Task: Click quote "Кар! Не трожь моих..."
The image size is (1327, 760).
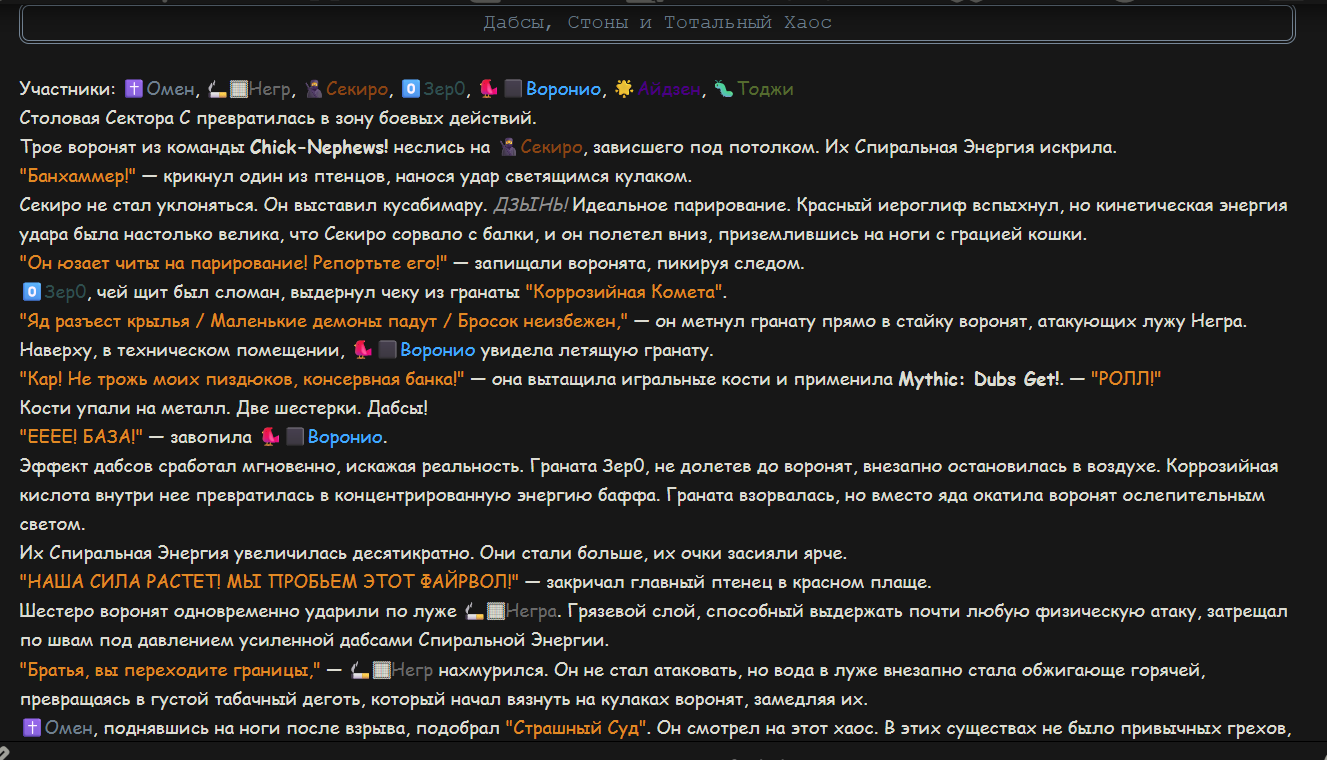Action: coord(243,380)
